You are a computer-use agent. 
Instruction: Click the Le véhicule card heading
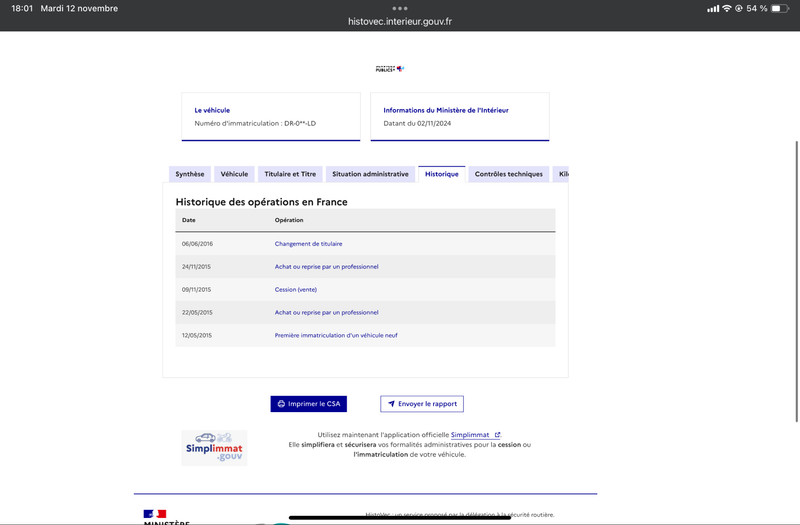212,110
